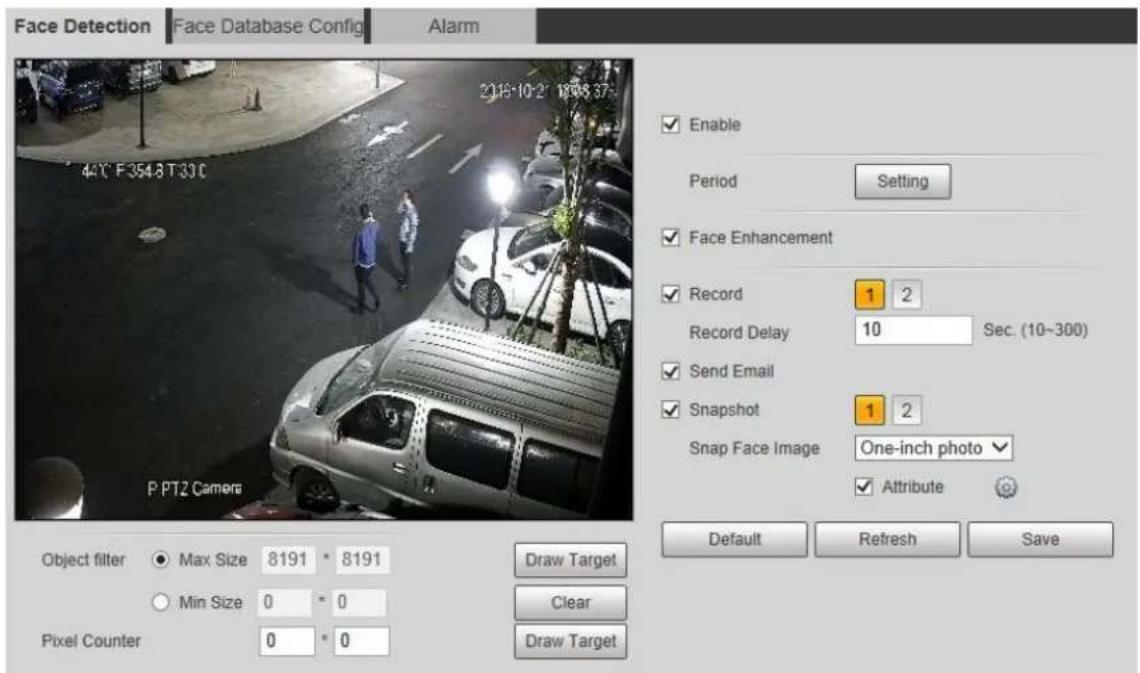This screenshot has height=673, width=1140.
Task: Save the face detection settings
Action: point(1040,539)
